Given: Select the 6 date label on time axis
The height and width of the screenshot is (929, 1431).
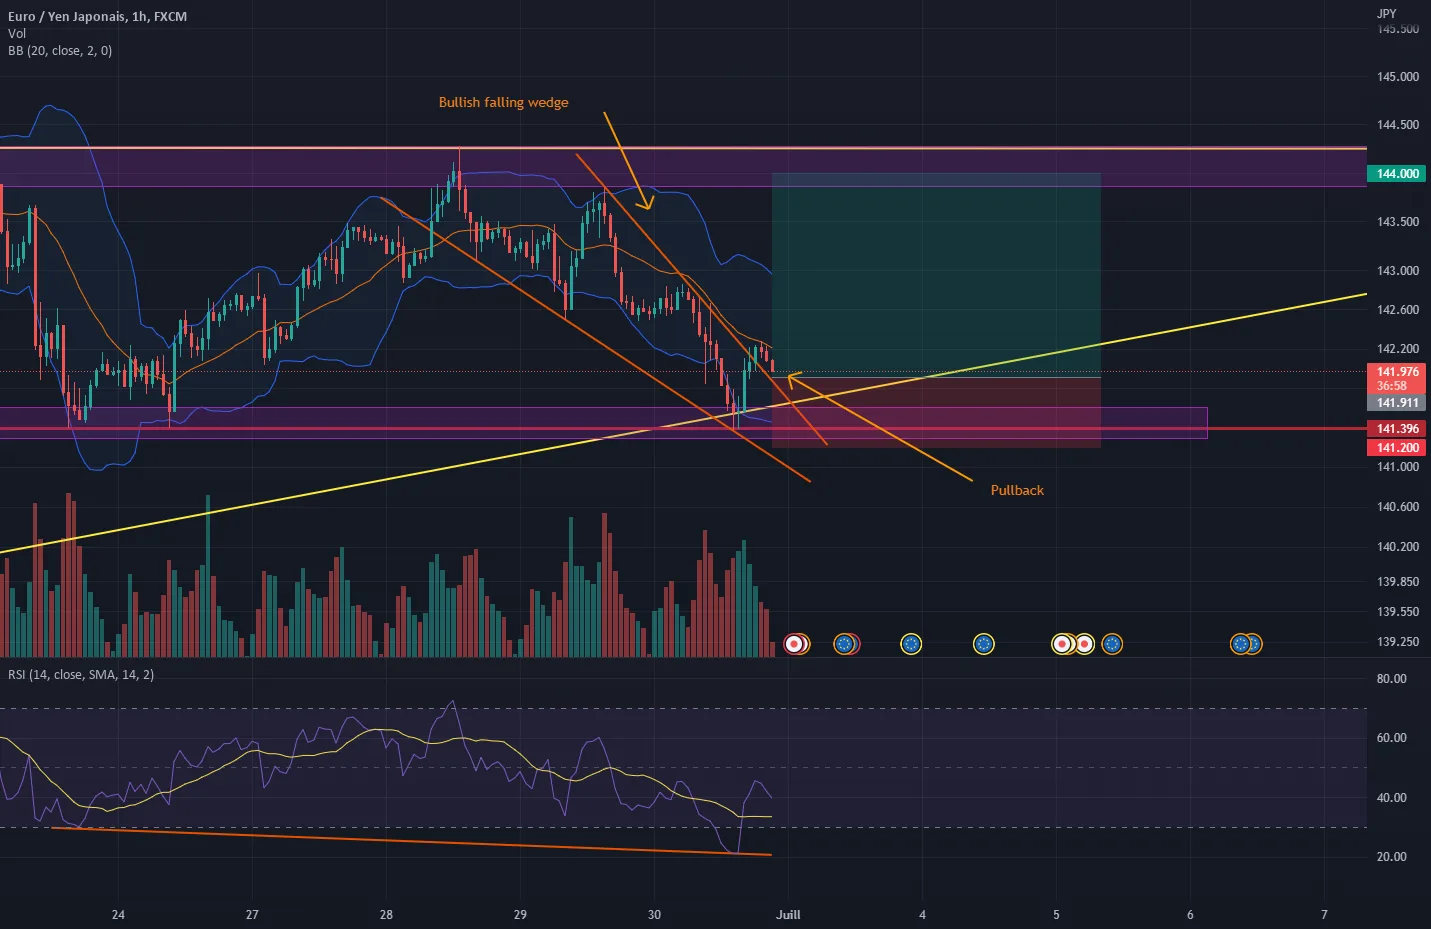Looking at the screenshot, I should (x=1190, y=915).
